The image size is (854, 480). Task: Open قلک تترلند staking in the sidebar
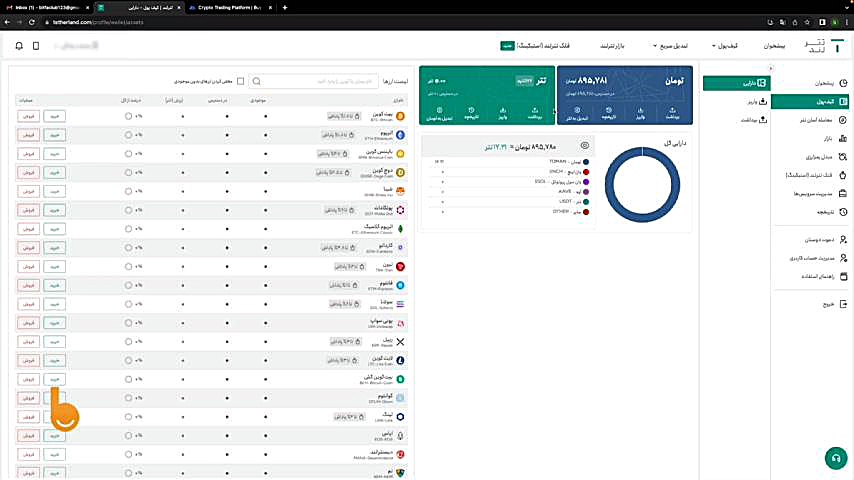click(x=816, y=175)
